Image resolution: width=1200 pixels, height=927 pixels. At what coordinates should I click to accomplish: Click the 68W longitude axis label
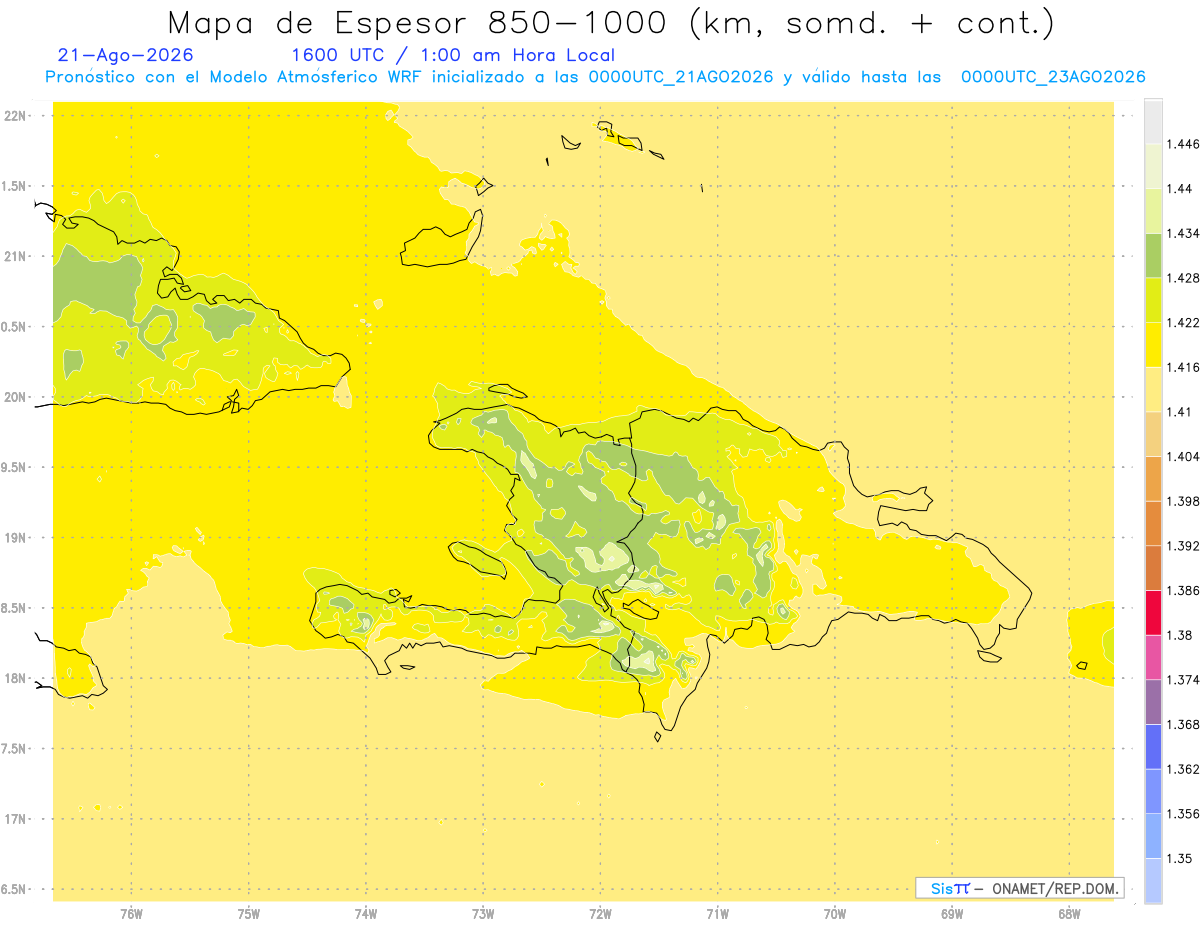coord(1069,913)
